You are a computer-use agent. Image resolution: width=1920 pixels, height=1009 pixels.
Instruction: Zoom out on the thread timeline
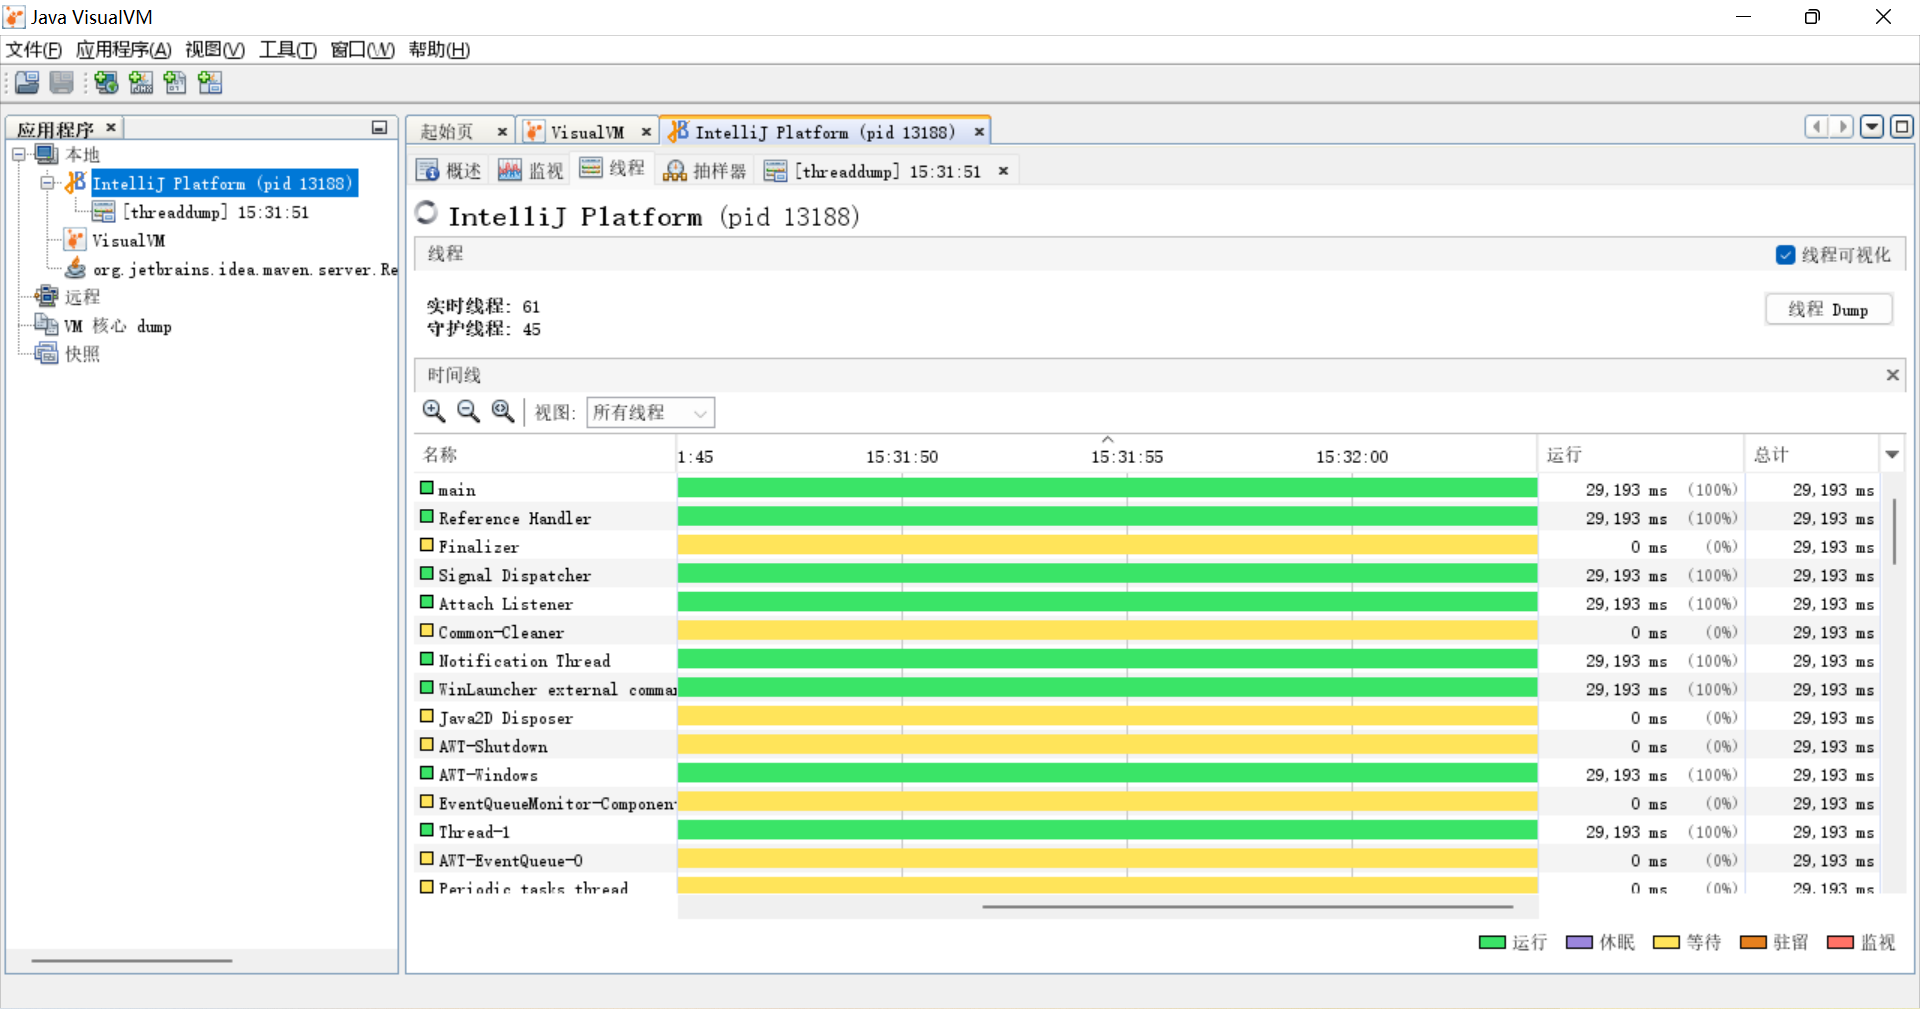tap(468, 411)
